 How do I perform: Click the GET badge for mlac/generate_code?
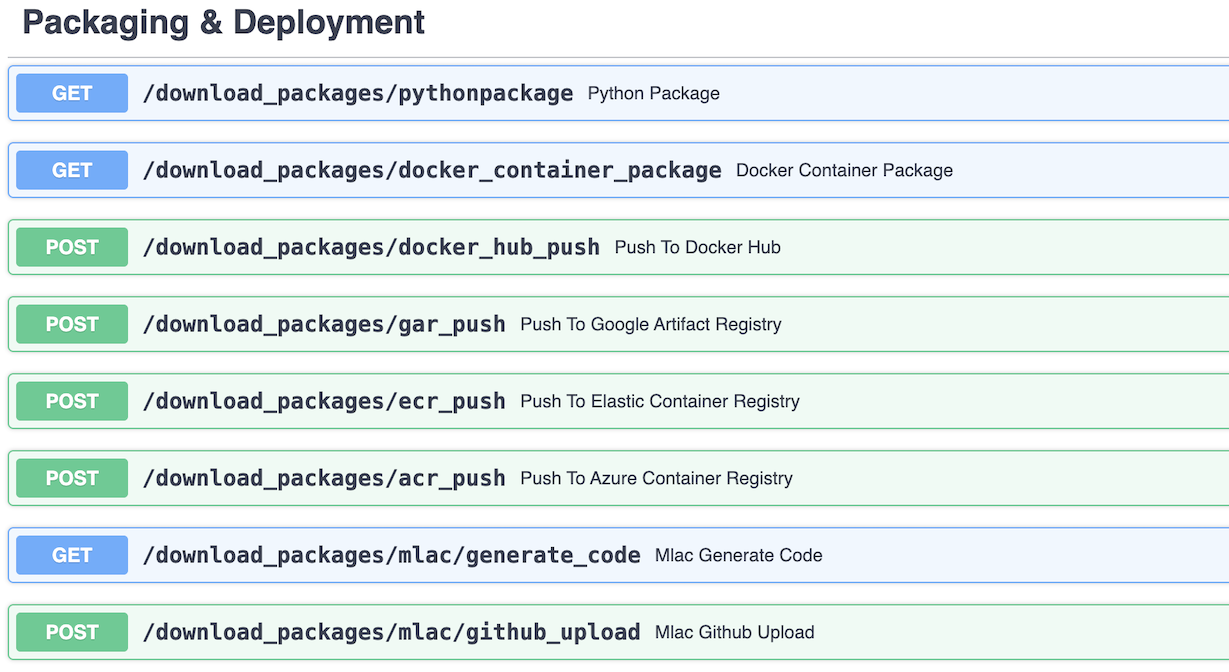[72, 555]
